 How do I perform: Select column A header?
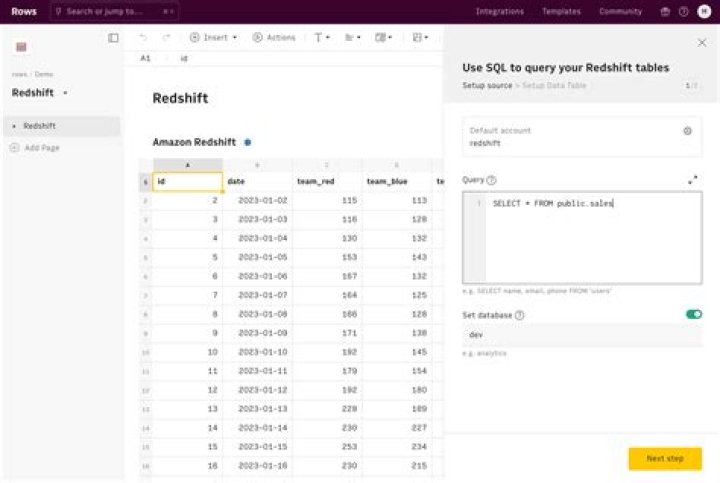(188, 164)
